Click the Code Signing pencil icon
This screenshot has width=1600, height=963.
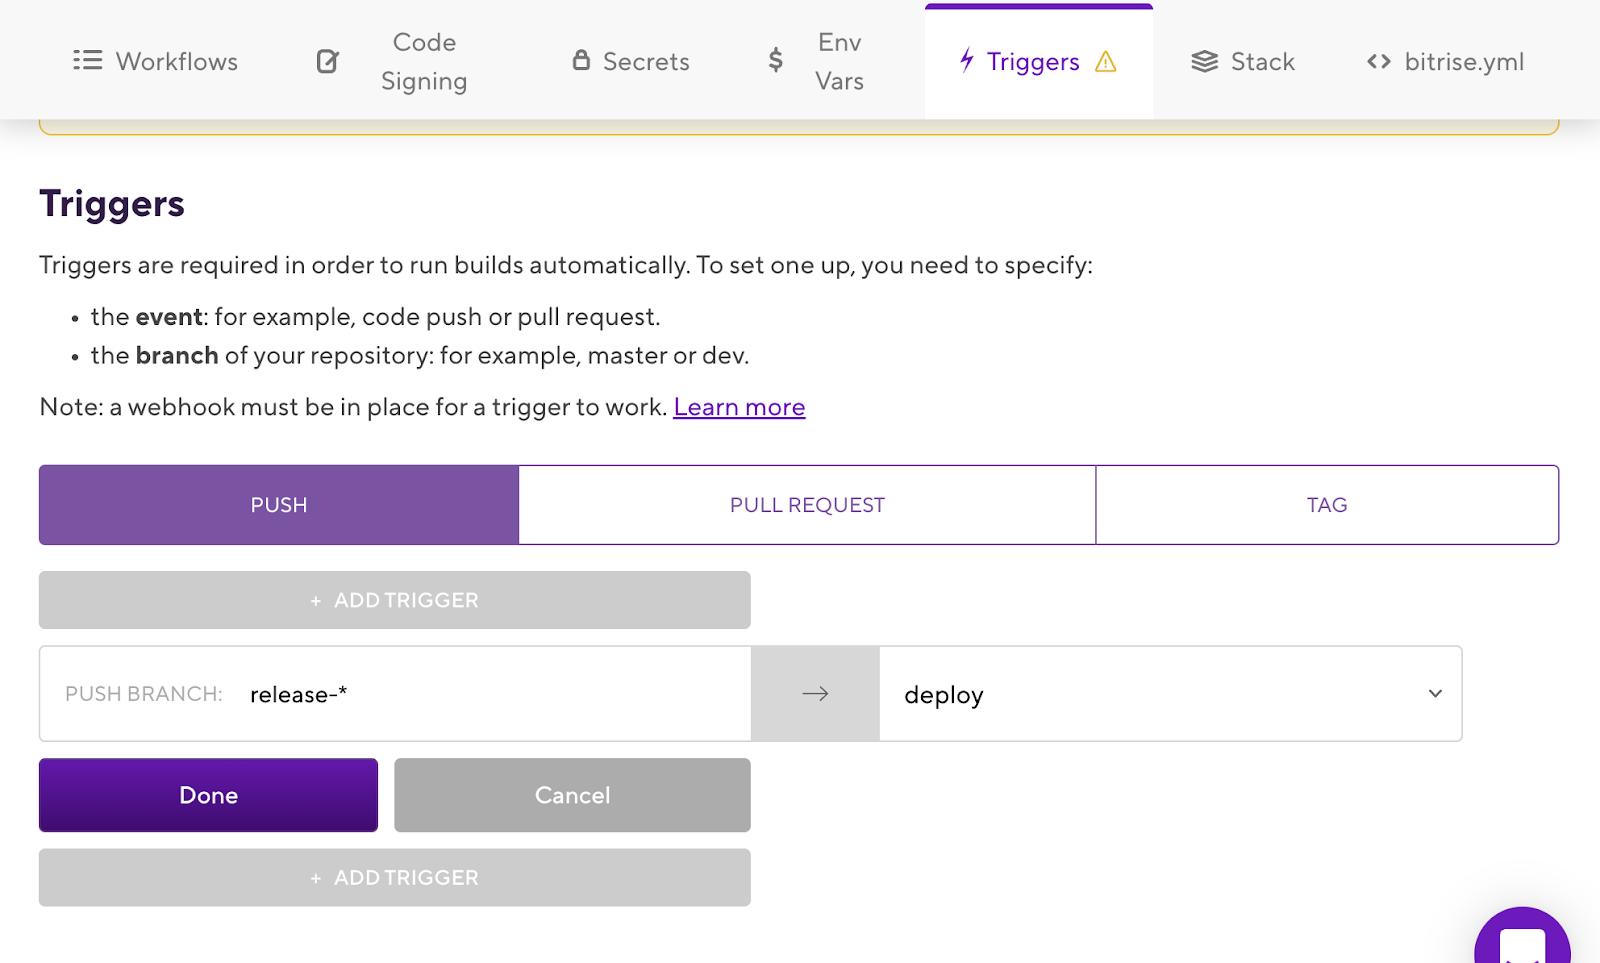pyautogui.click(x=328, y=62)
